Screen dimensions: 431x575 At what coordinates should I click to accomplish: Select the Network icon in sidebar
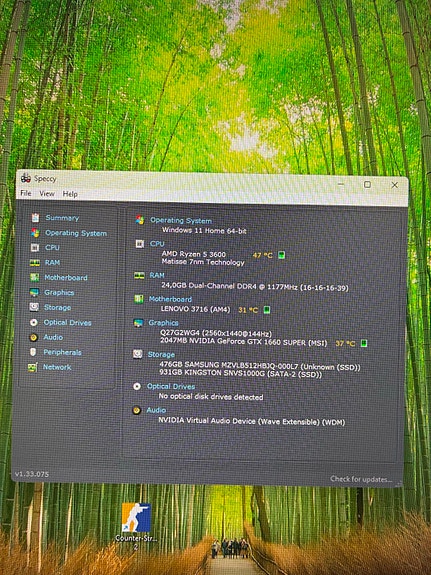[32, 367]
